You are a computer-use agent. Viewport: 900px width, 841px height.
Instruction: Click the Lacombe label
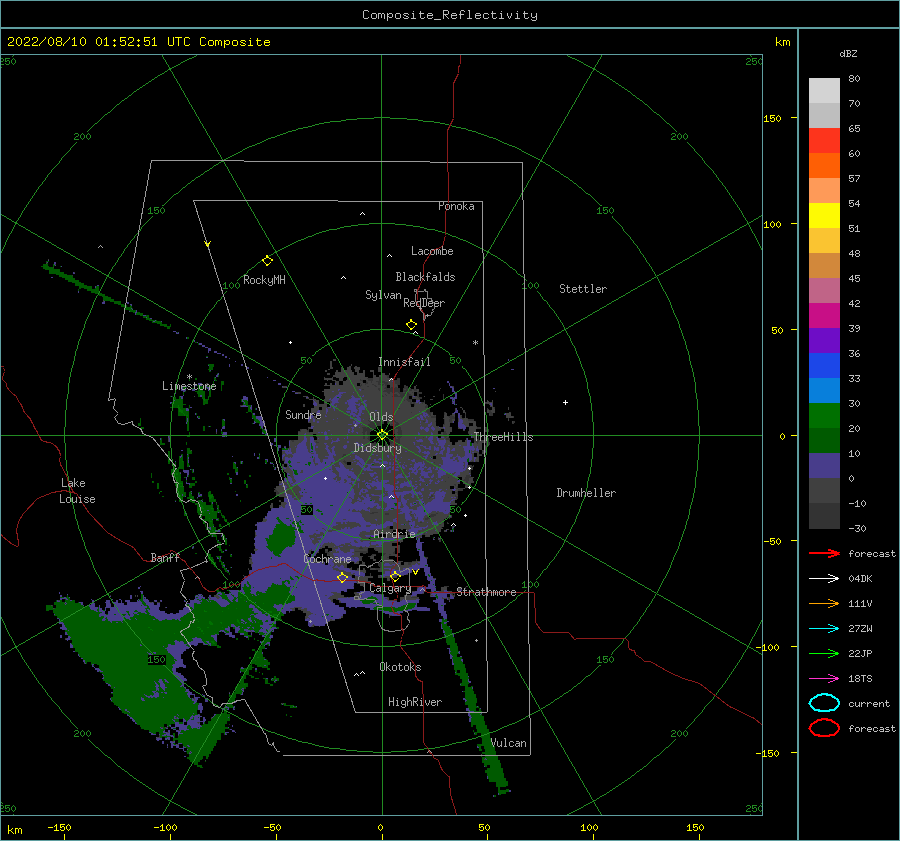[432, 251]
